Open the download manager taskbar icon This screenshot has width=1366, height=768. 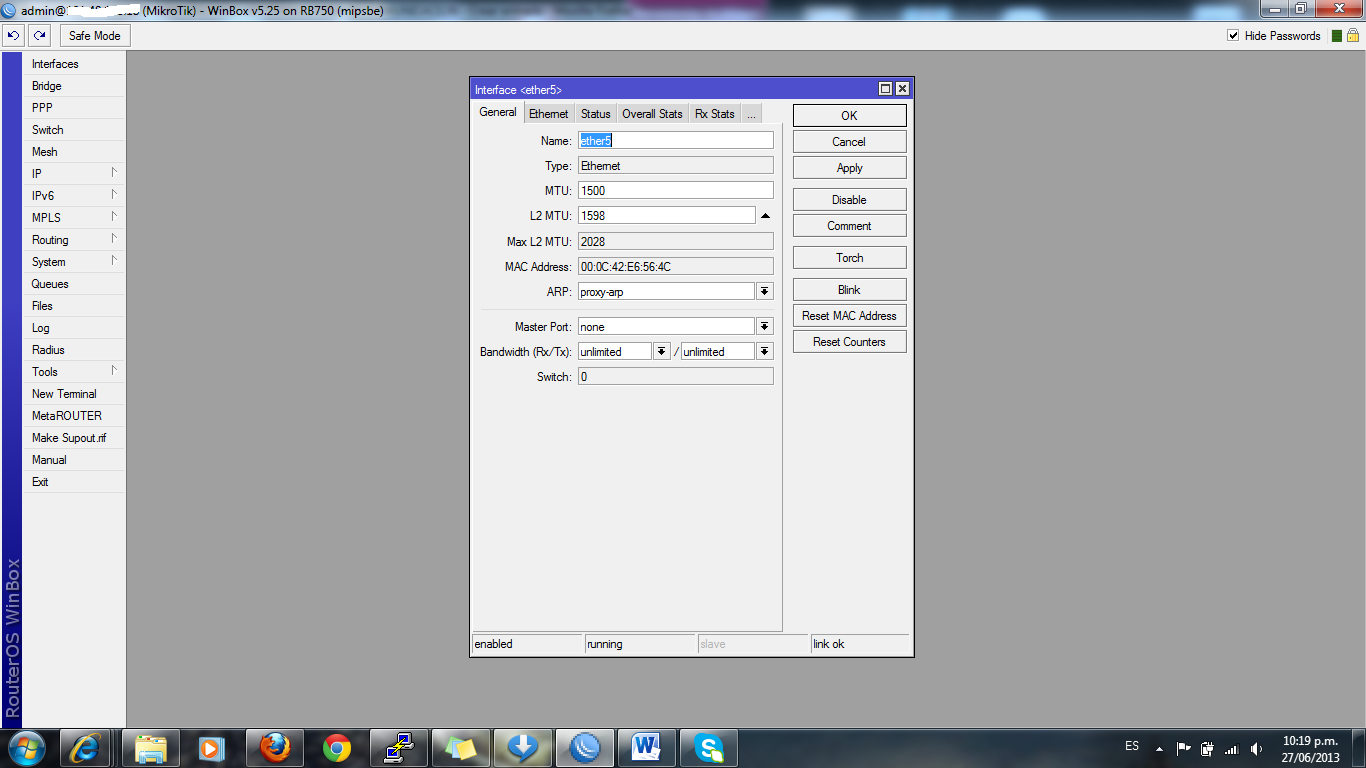[523, 748]
